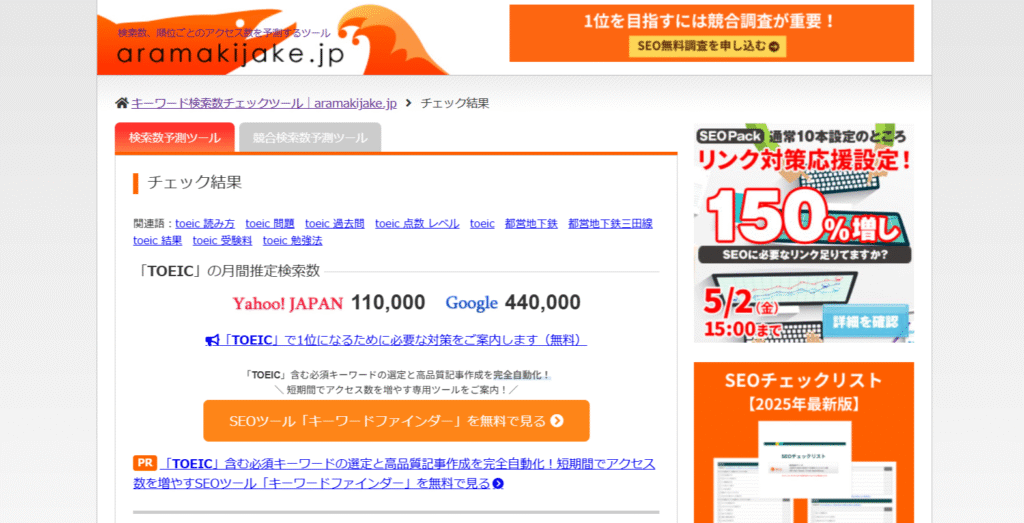This screenshot has width=1024, height=523.
Task: Switch to the 競合検索数予測ツール tab
Action: click(x=310, y=138)
